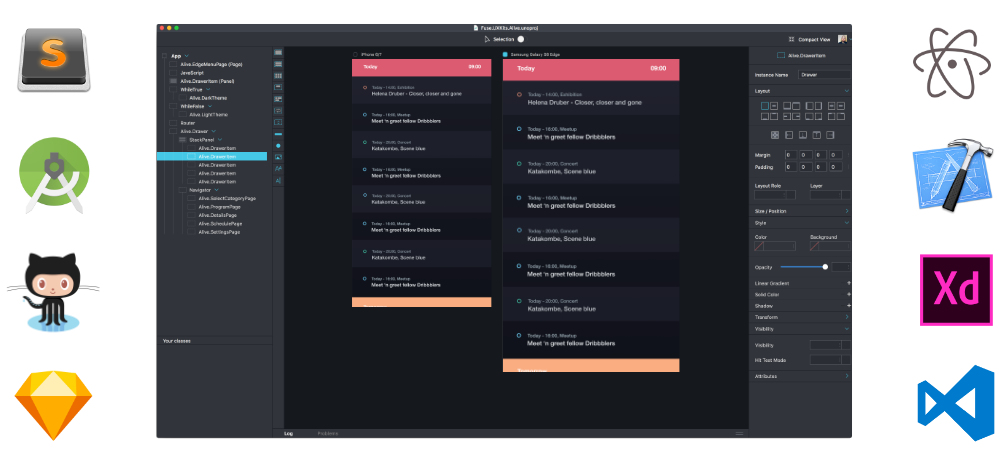Toggle the iPhone 6/7 preview checkbox

356,55
